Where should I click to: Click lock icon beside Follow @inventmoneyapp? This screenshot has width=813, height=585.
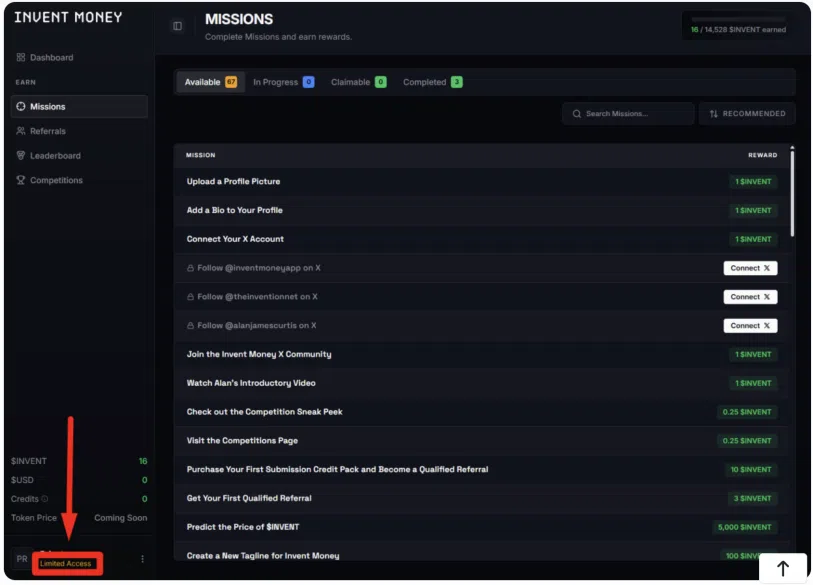(x=190, y=268)
